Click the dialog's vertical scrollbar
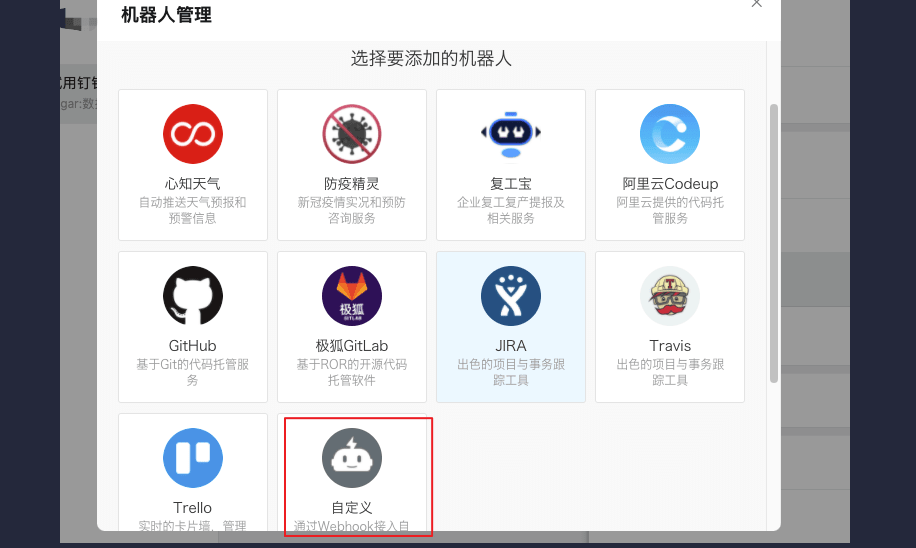 pos(773,244)
